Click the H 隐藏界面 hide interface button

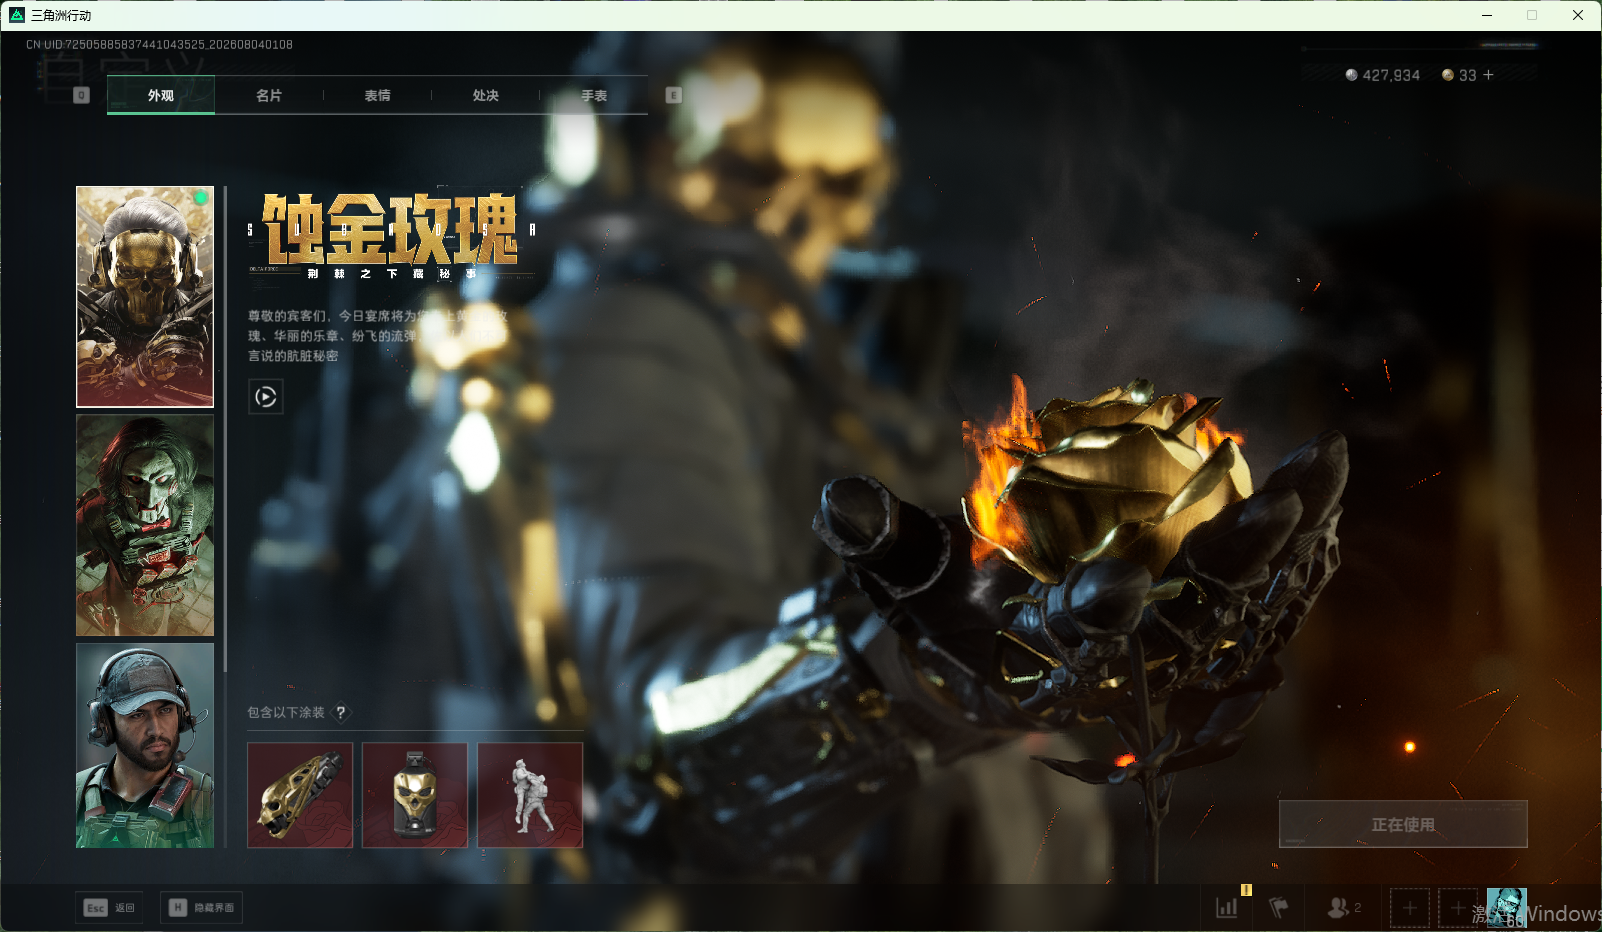pos(201,908)
